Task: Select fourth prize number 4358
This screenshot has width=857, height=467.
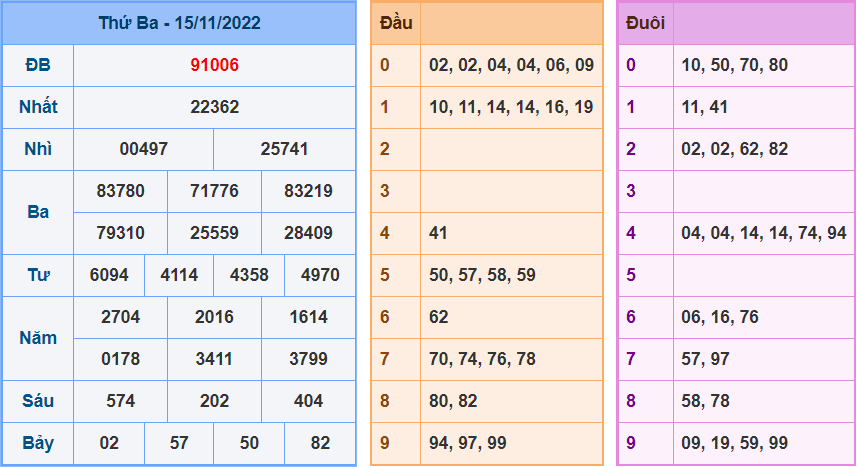Action: pyautogui.click(x=249, y=275)
